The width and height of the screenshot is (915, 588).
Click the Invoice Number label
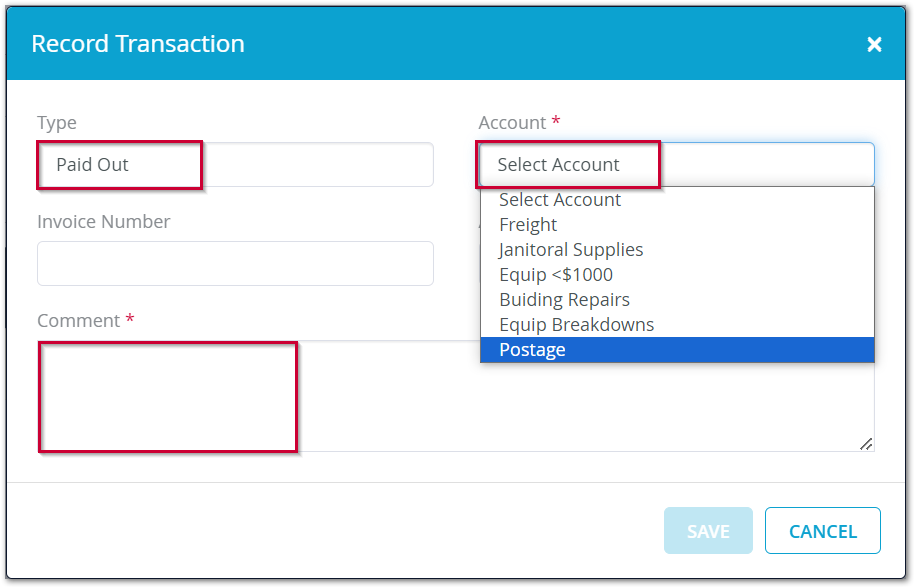[104, 222]
